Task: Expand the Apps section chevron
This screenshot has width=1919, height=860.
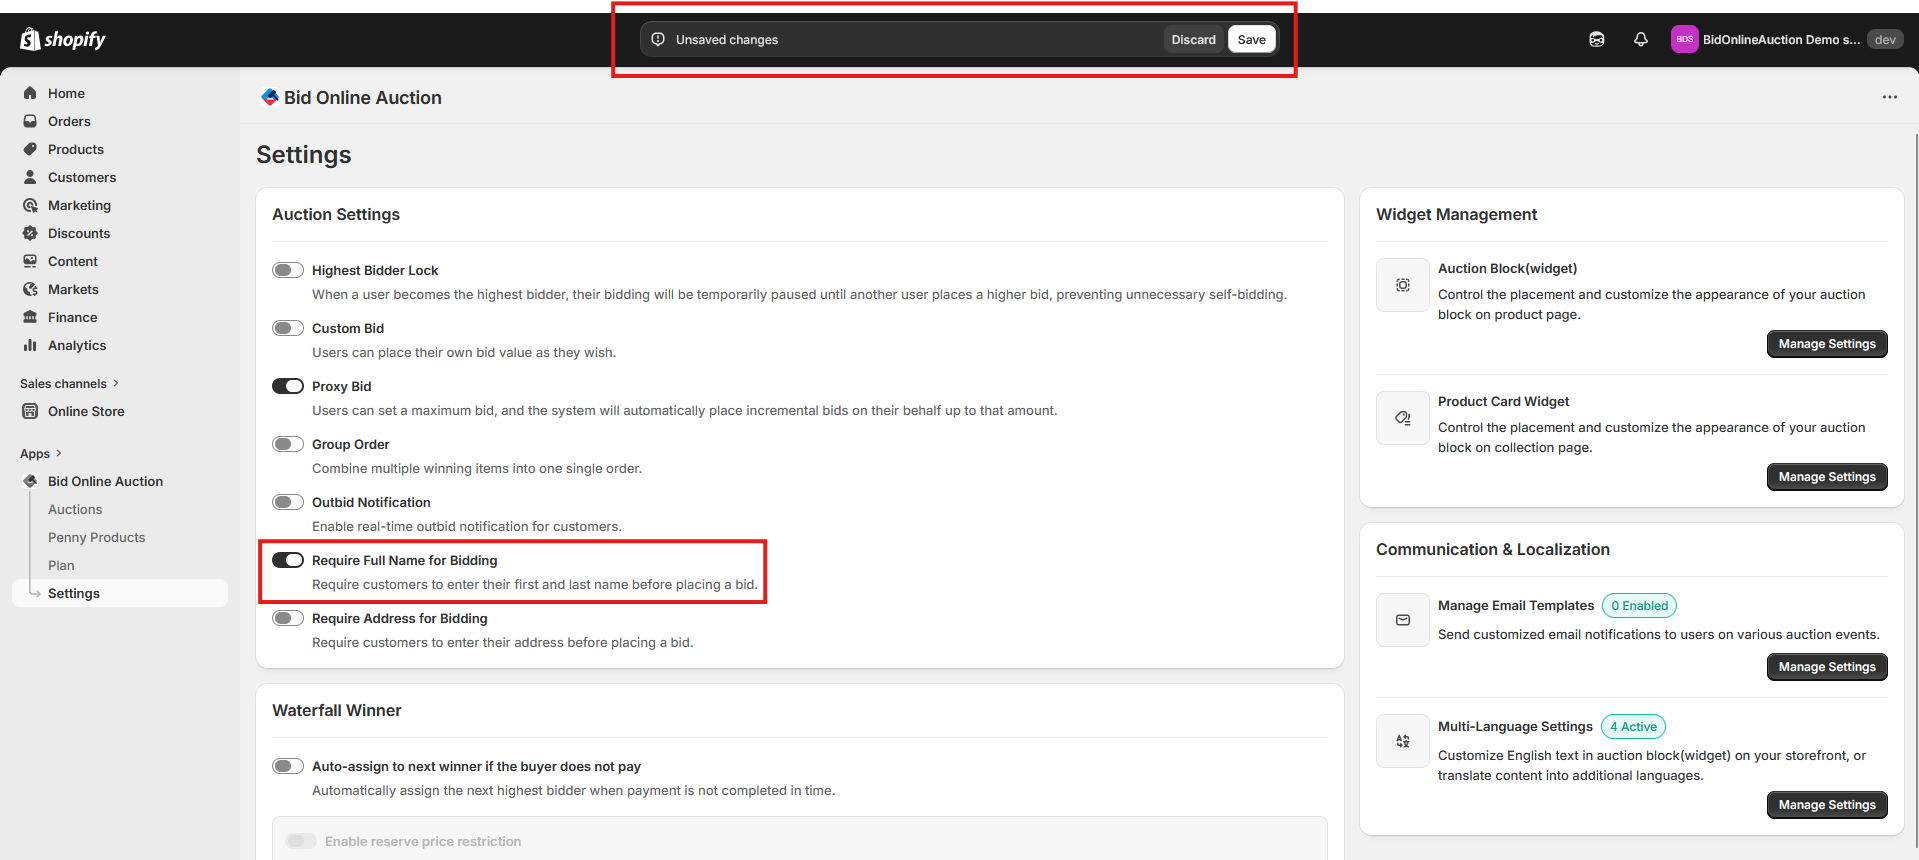Action: click(59, 453)
